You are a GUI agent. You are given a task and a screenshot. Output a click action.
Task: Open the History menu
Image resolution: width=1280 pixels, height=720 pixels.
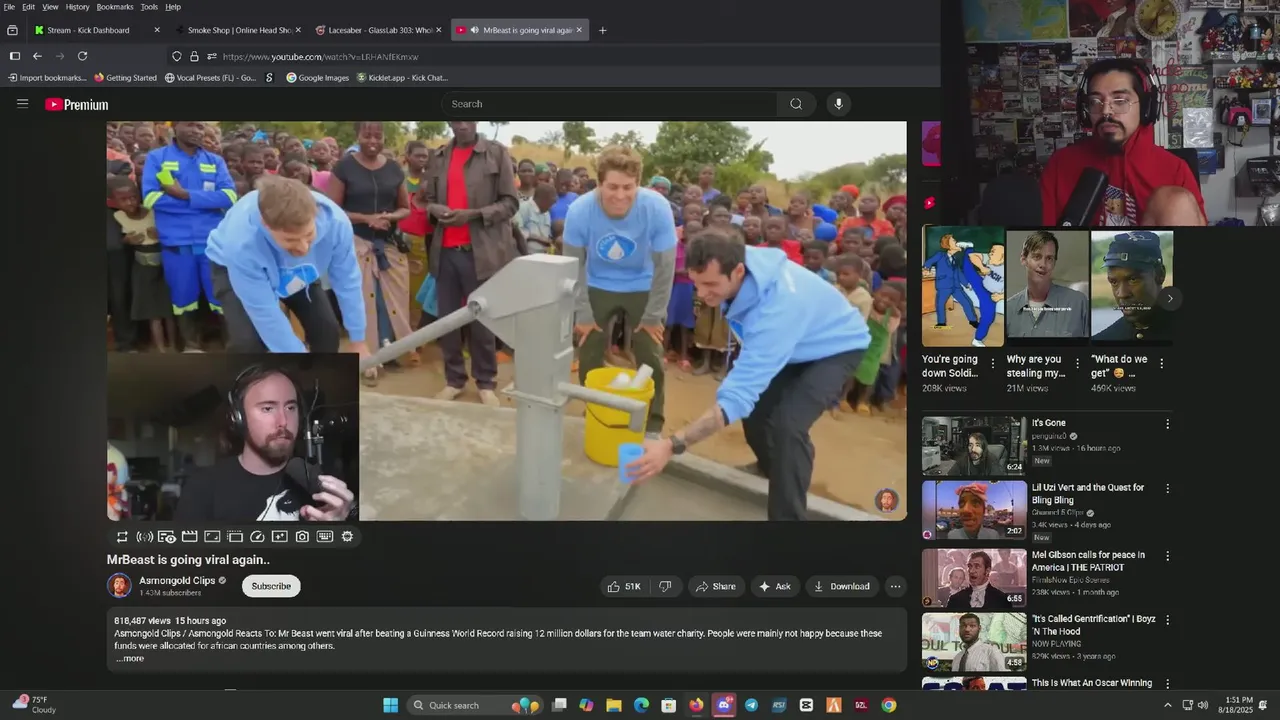(x=77, y=7)
